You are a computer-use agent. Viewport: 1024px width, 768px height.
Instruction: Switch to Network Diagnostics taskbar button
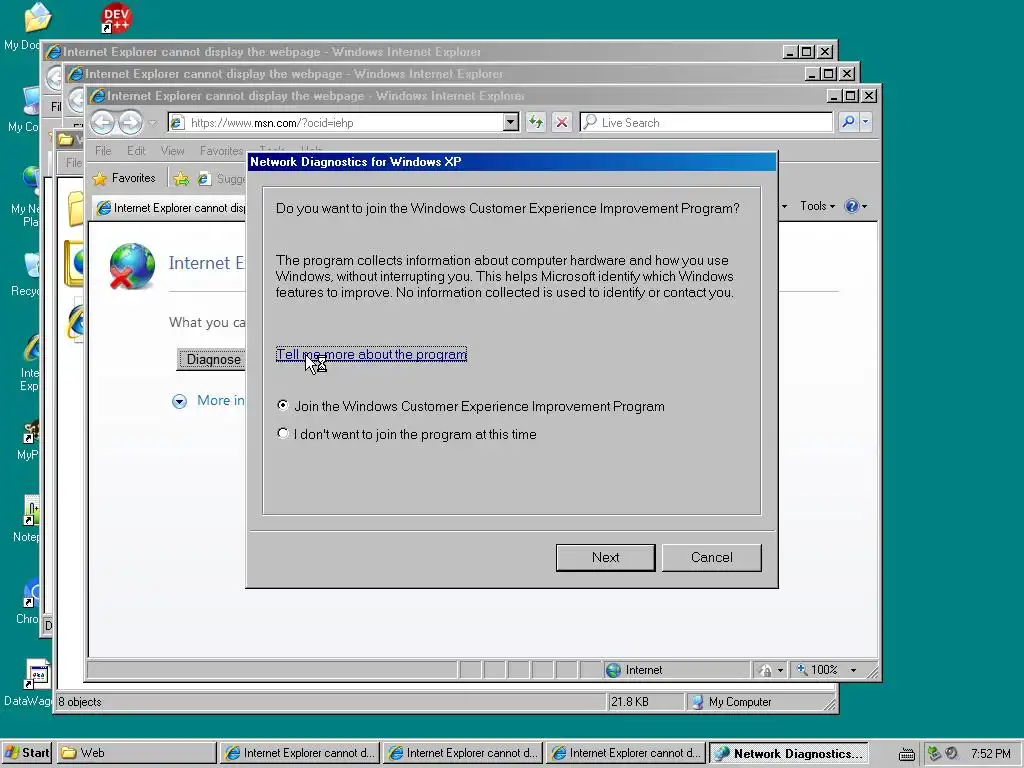789,753
